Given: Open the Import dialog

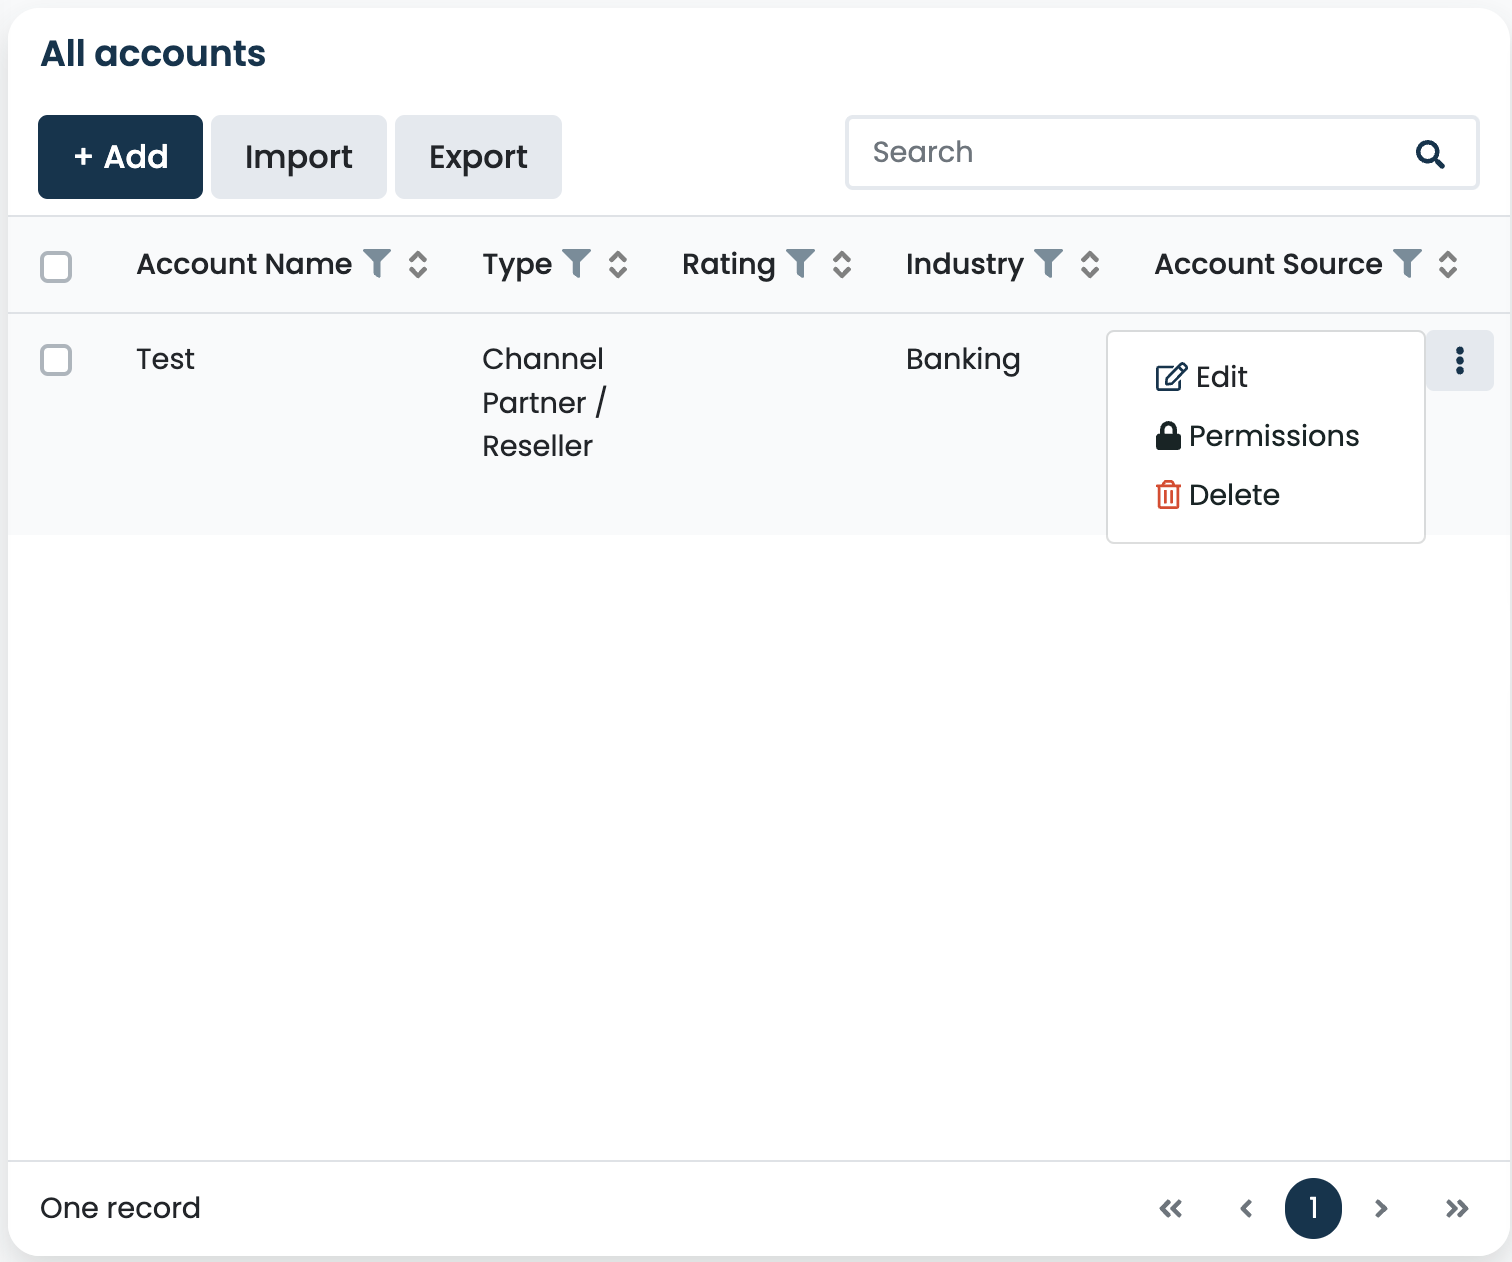Looking at the screenshot, I should 299,157.
